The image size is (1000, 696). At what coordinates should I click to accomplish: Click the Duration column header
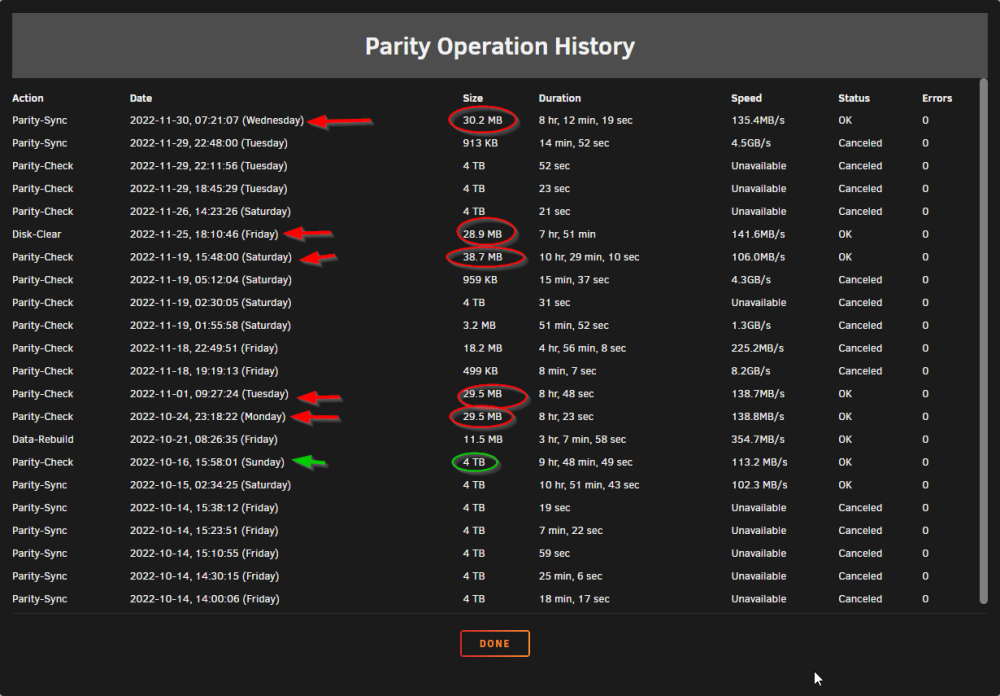[x=559, y=98]
